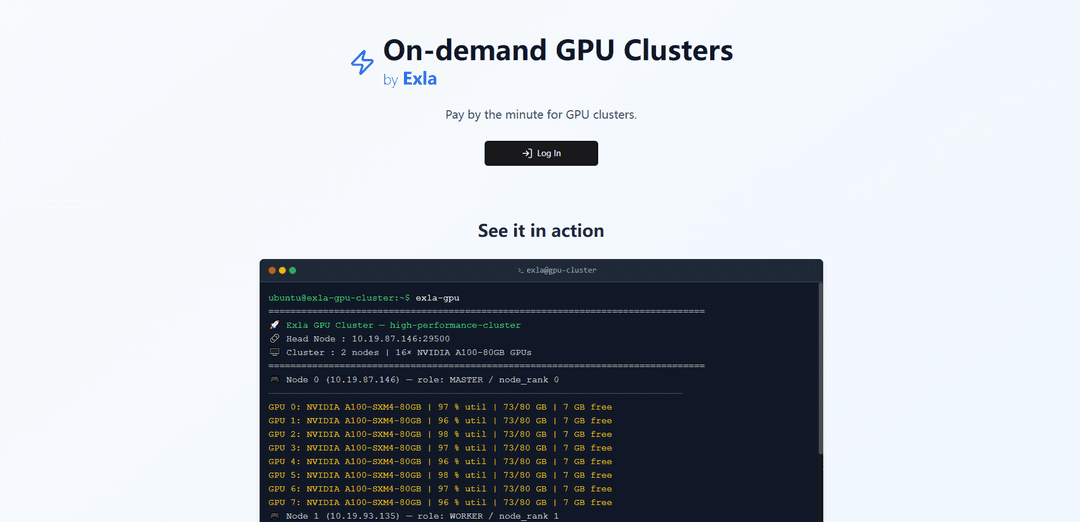Click the 'GPU 6' status row
Image resolution: width=1080 pixels, height=522 pixels.
[x=440, y=489]
